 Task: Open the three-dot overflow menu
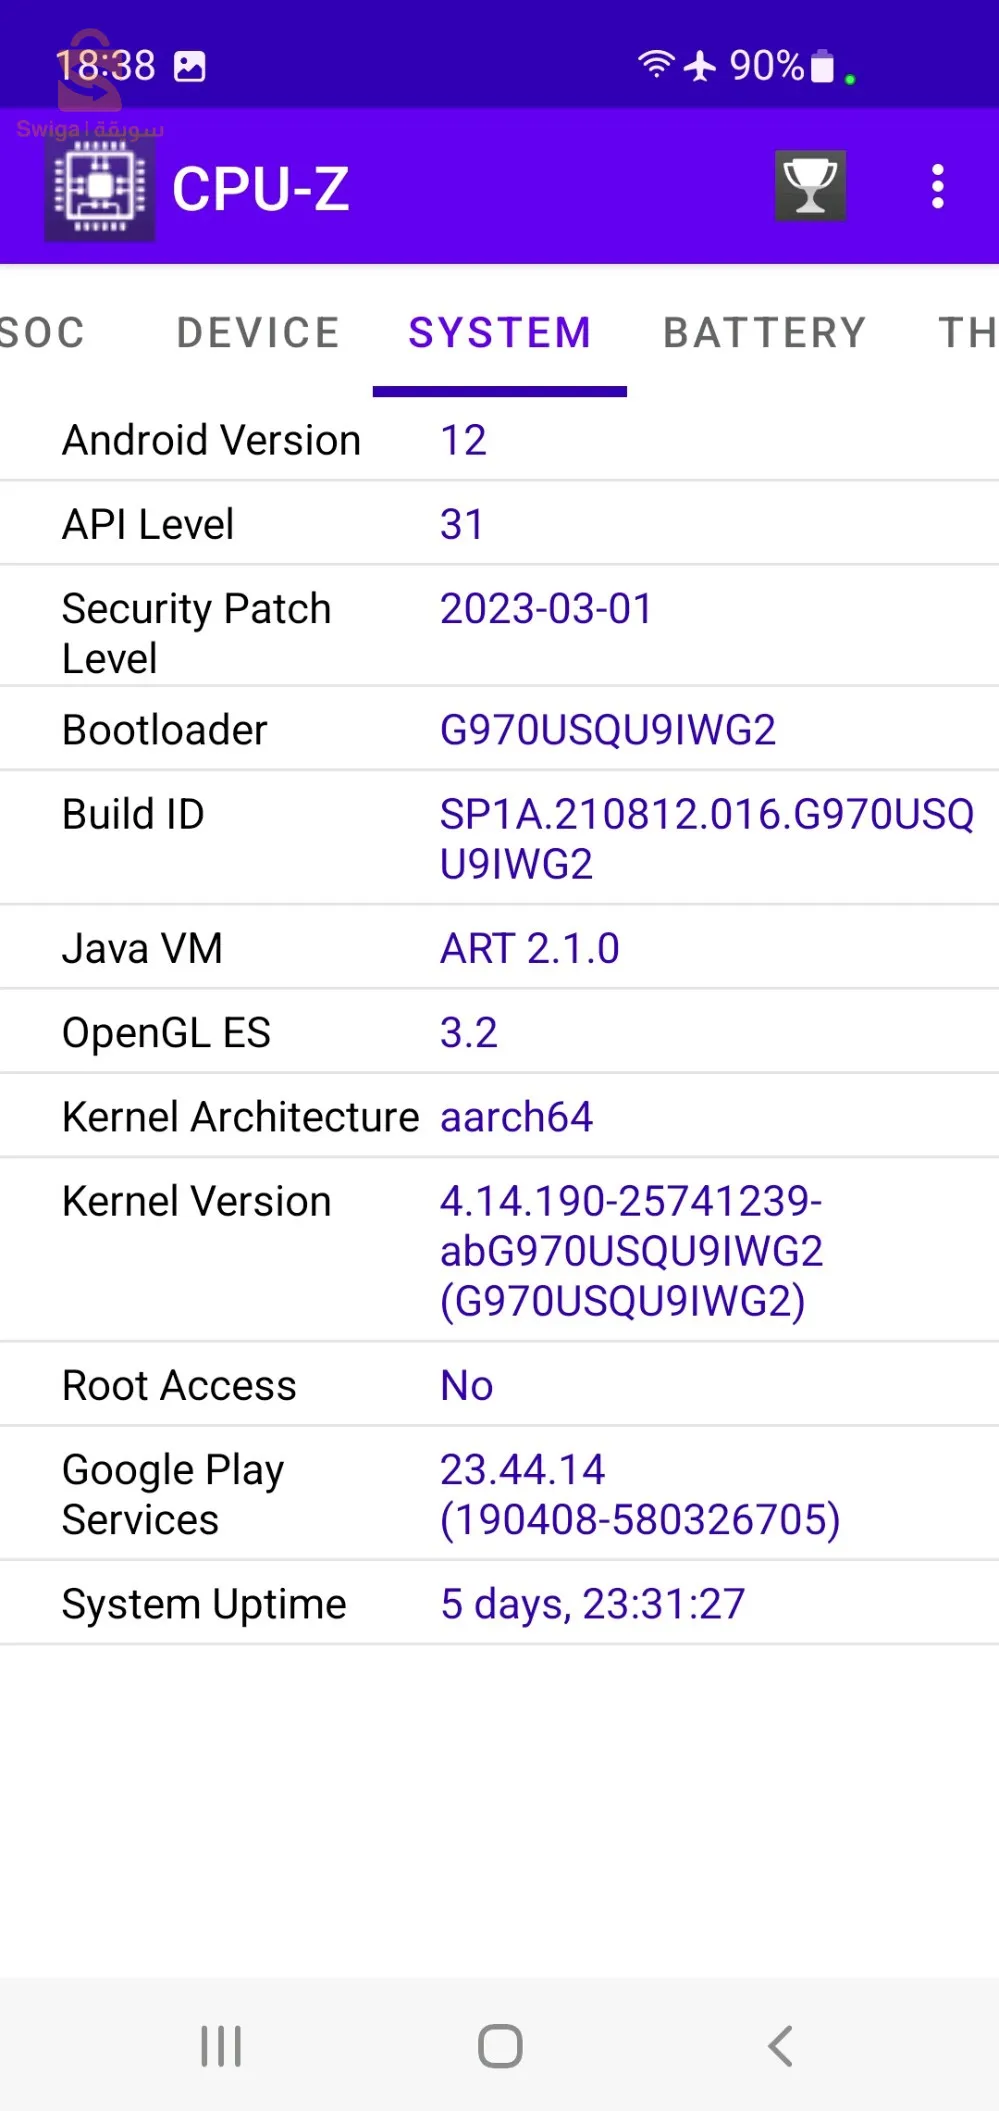[937, 187]
